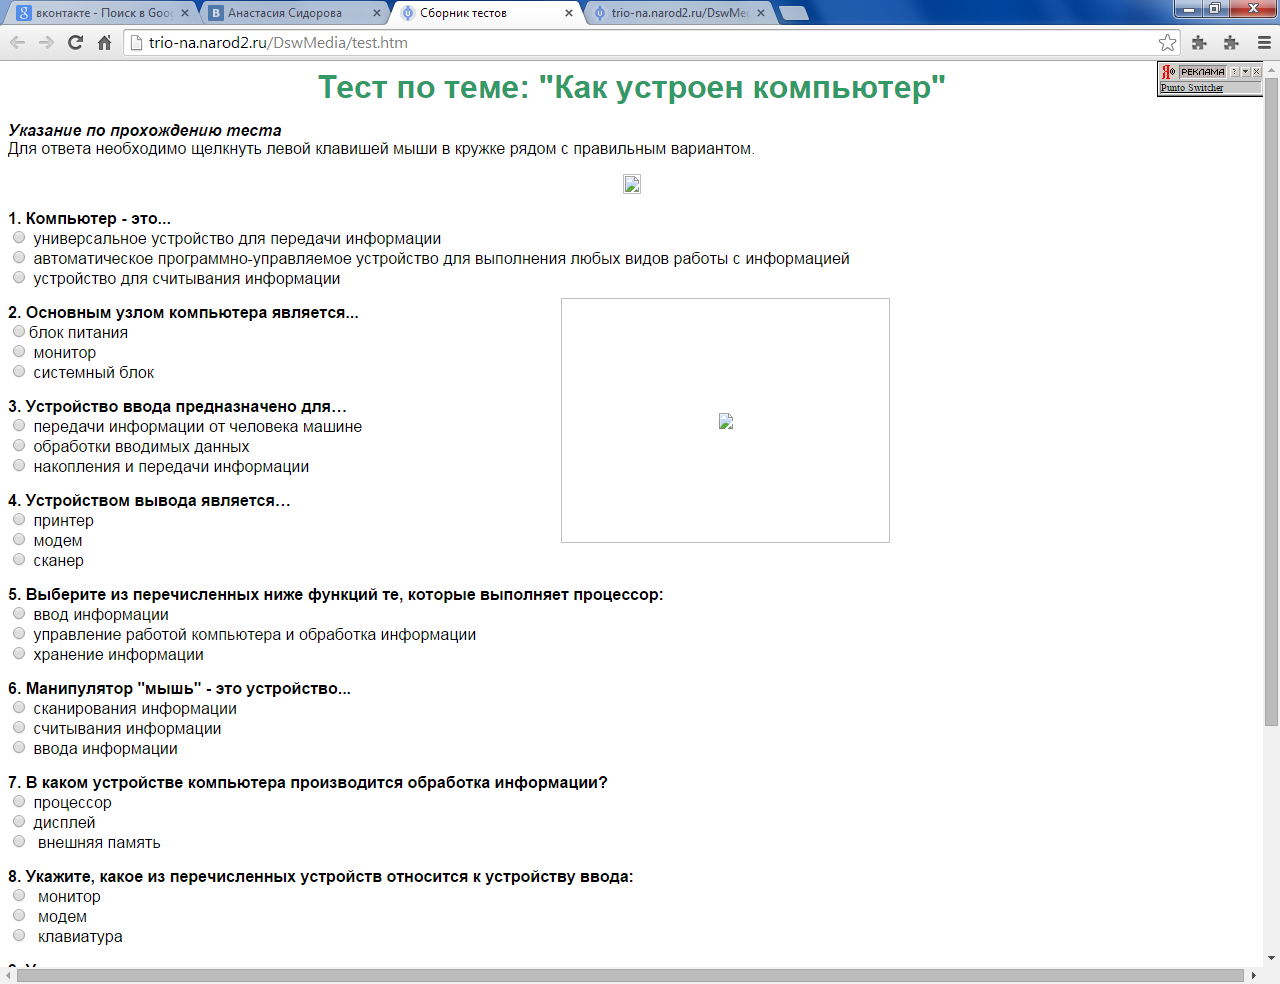This screenshot has height=984, width=1280.
Task: Select 'устройство для считывания информации' option
Action: (19, 277)
